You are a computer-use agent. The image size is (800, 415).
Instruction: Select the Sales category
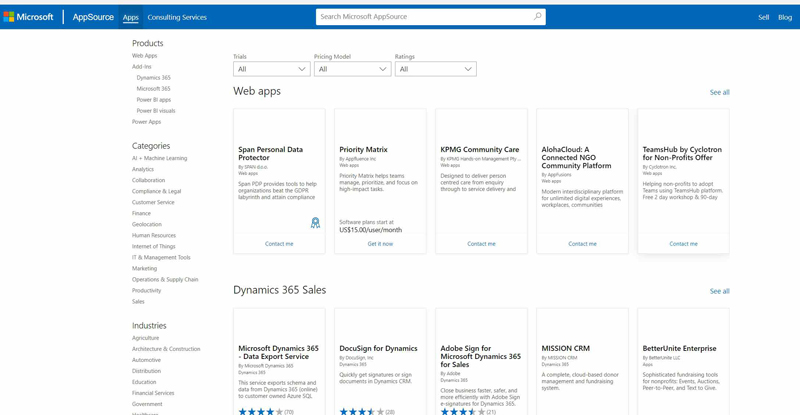coord(138,302)
